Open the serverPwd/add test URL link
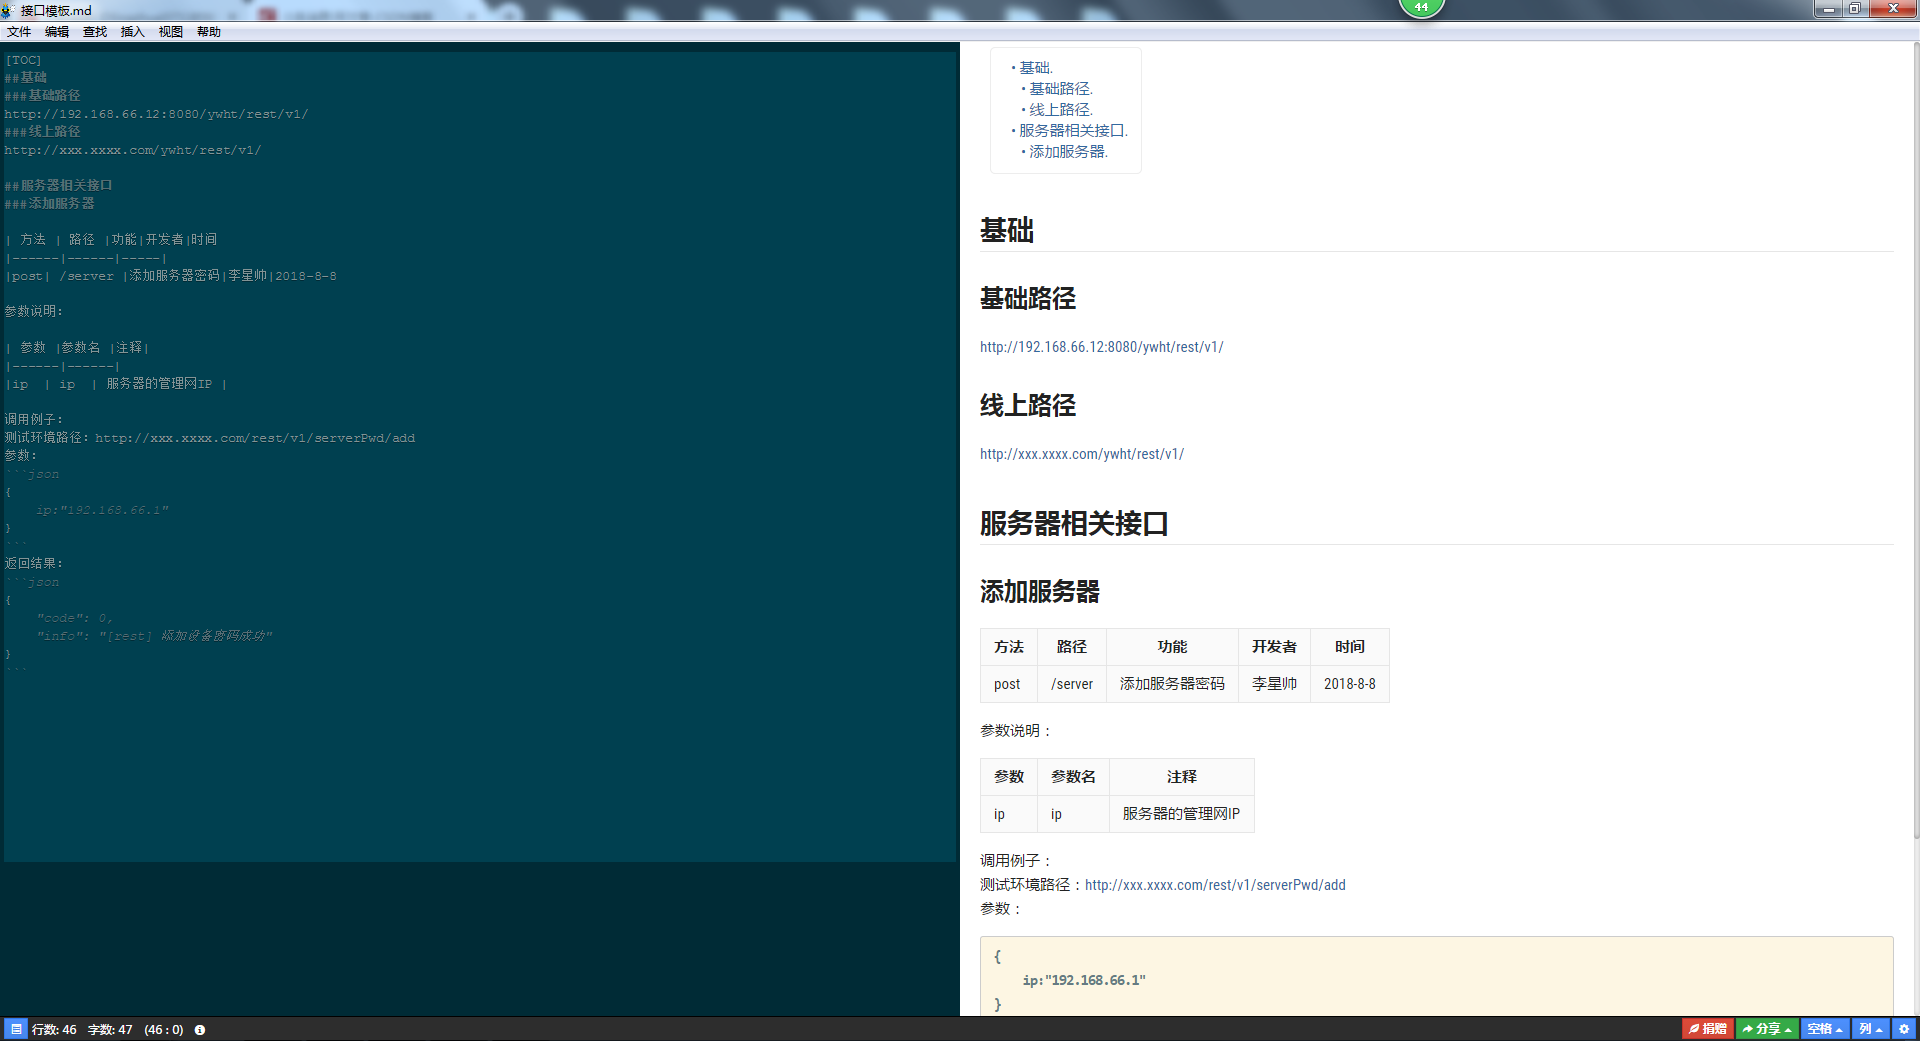Viewport: 1920px width, 1041px height. (x=1215, y=885)
